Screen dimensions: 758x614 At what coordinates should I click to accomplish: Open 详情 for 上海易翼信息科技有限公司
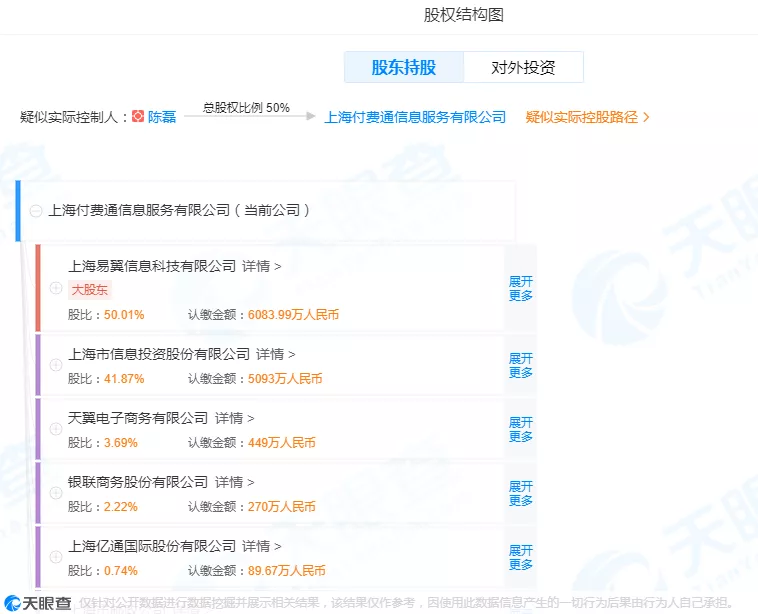pos(262,266)
